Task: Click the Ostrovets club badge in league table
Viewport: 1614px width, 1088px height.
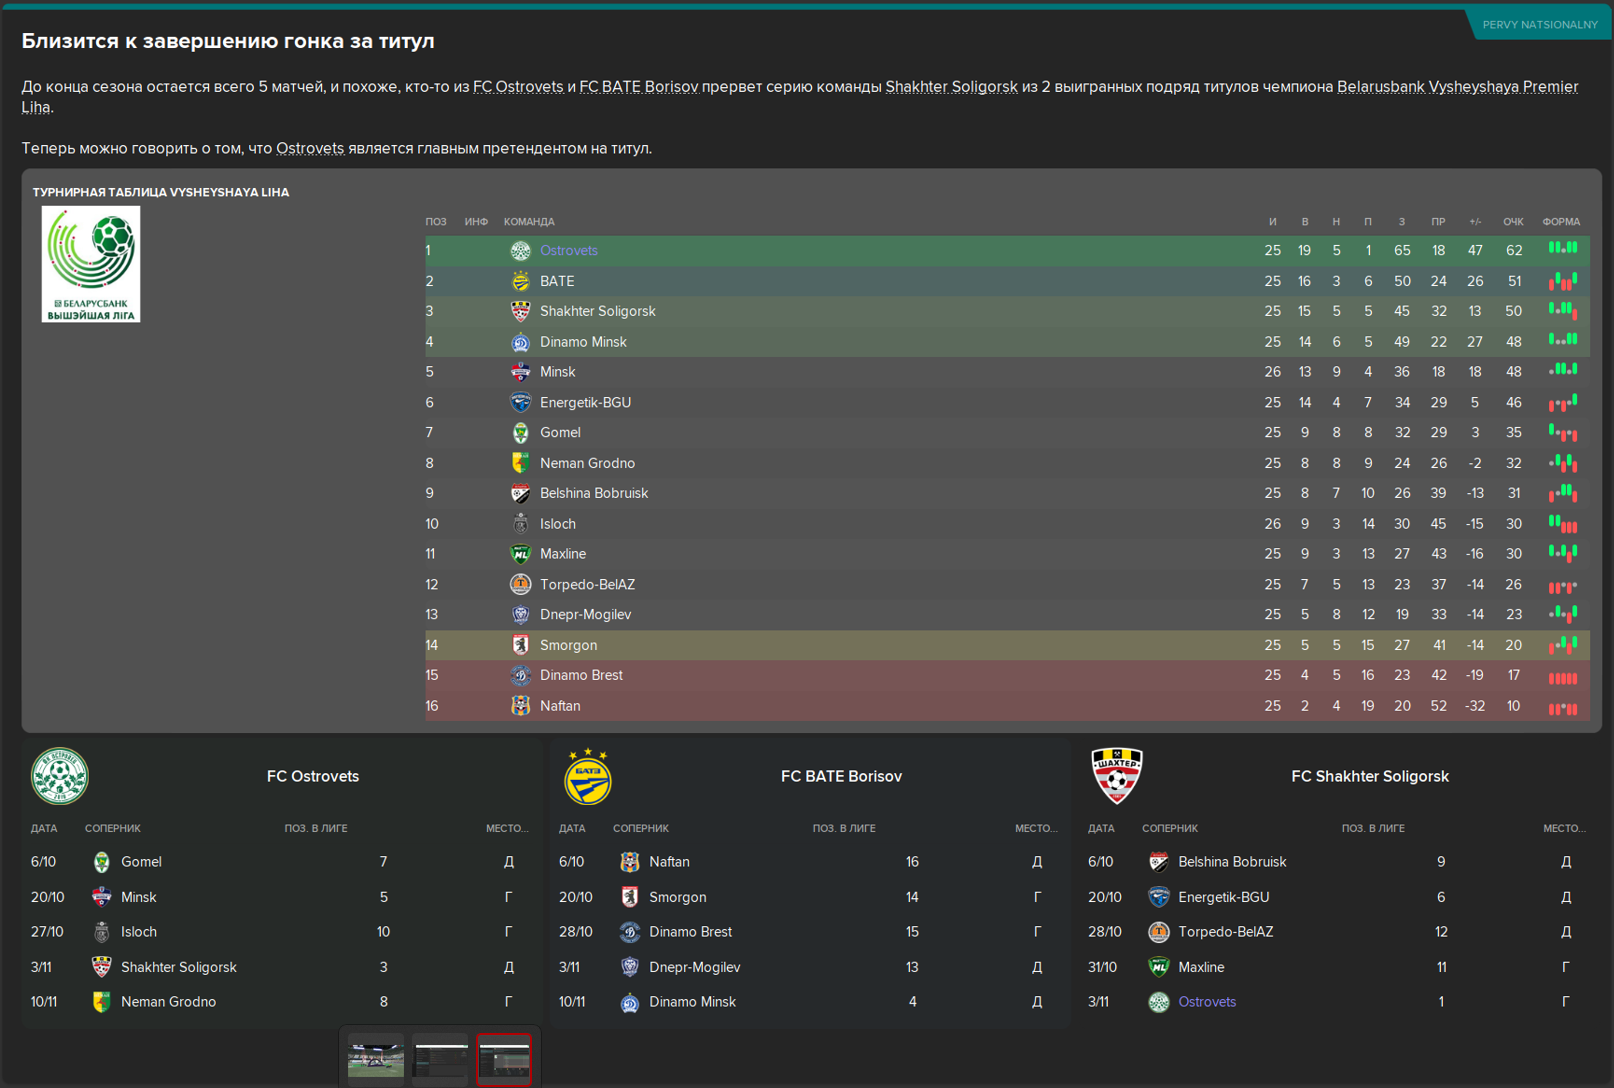Action: click(520, 251)
